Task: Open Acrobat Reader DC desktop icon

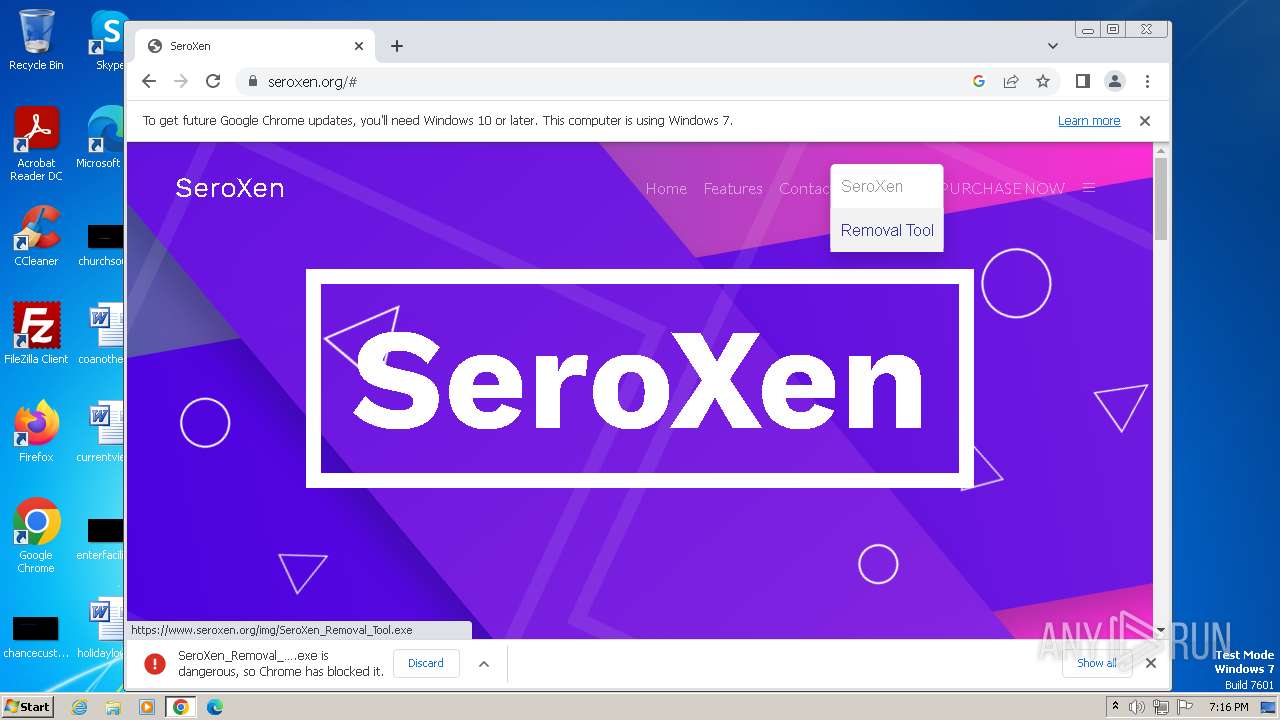Action: tap(36, 144)
